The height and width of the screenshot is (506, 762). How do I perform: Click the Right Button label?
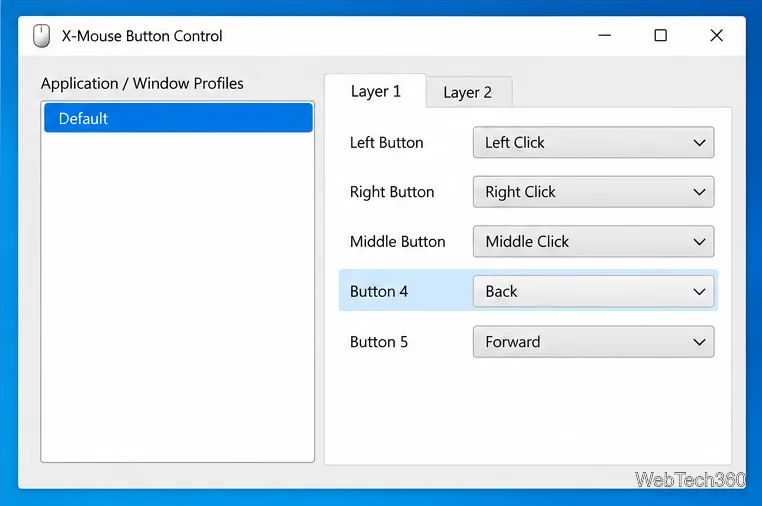392,192
